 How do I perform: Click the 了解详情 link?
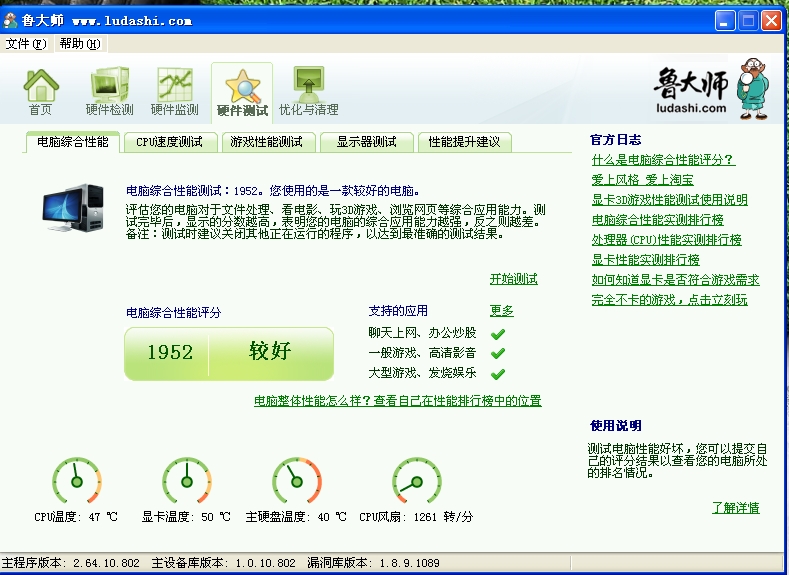[x=736, y=508]
